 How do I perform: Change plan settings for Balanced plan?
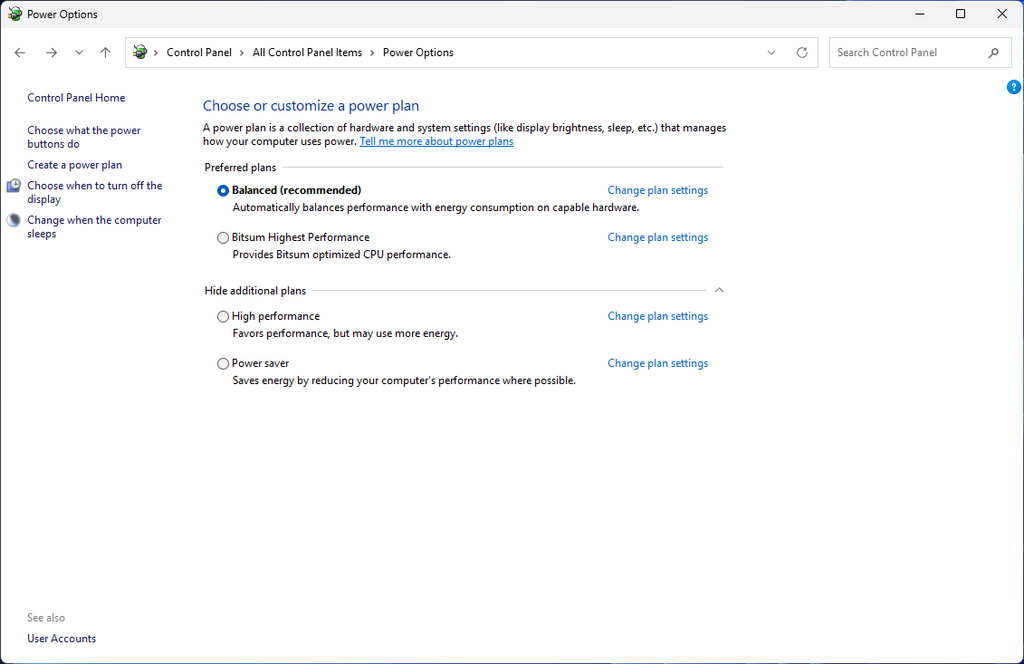(x=657, y=190)
